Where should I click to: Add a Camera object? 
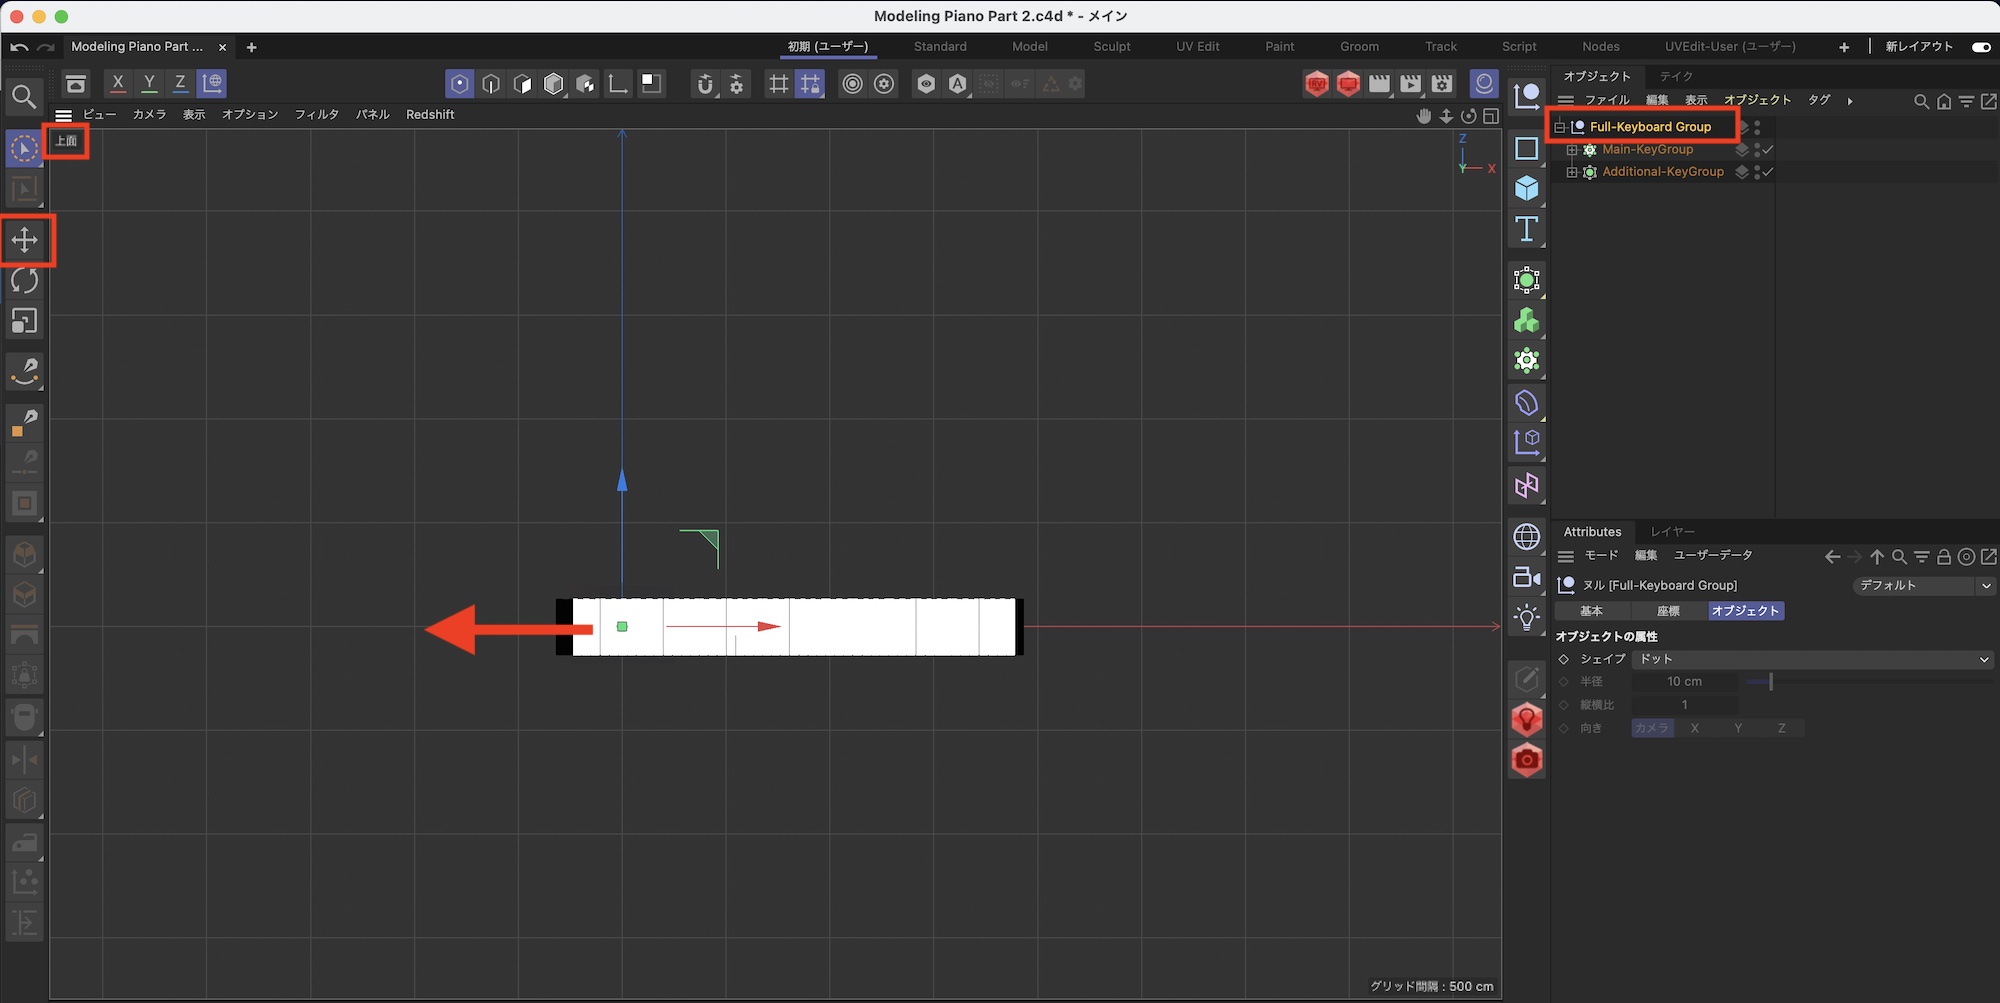pos(1526,578)
